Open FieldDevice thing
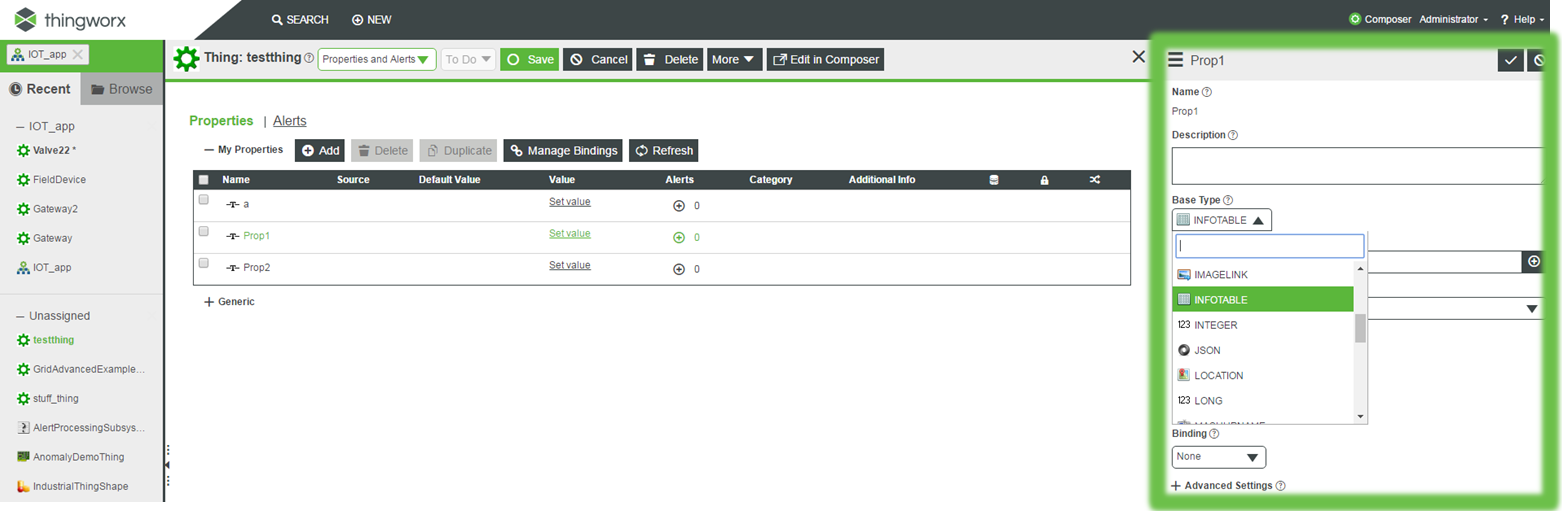 52,180
